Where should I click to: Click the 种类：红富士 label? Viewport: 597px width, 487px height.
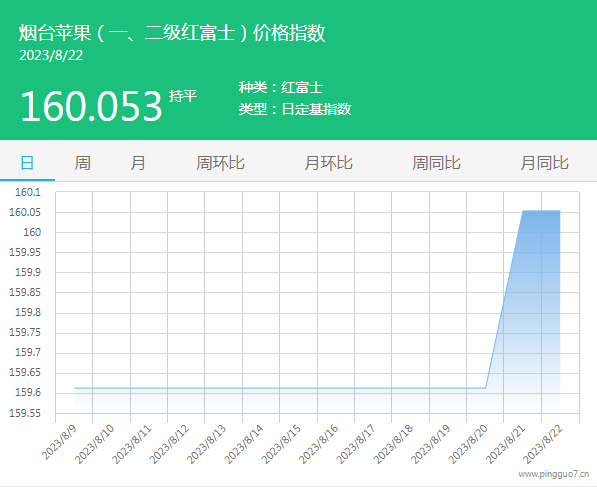[x=281, y=88]
